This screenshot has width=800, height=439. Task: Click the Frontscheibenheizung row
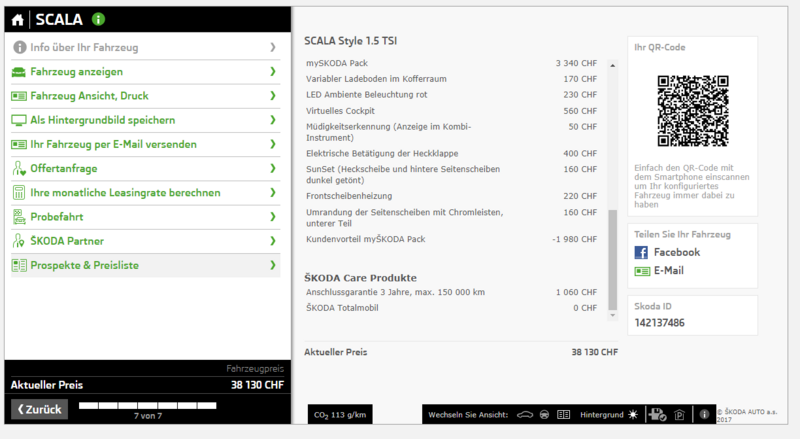(452, 196)
